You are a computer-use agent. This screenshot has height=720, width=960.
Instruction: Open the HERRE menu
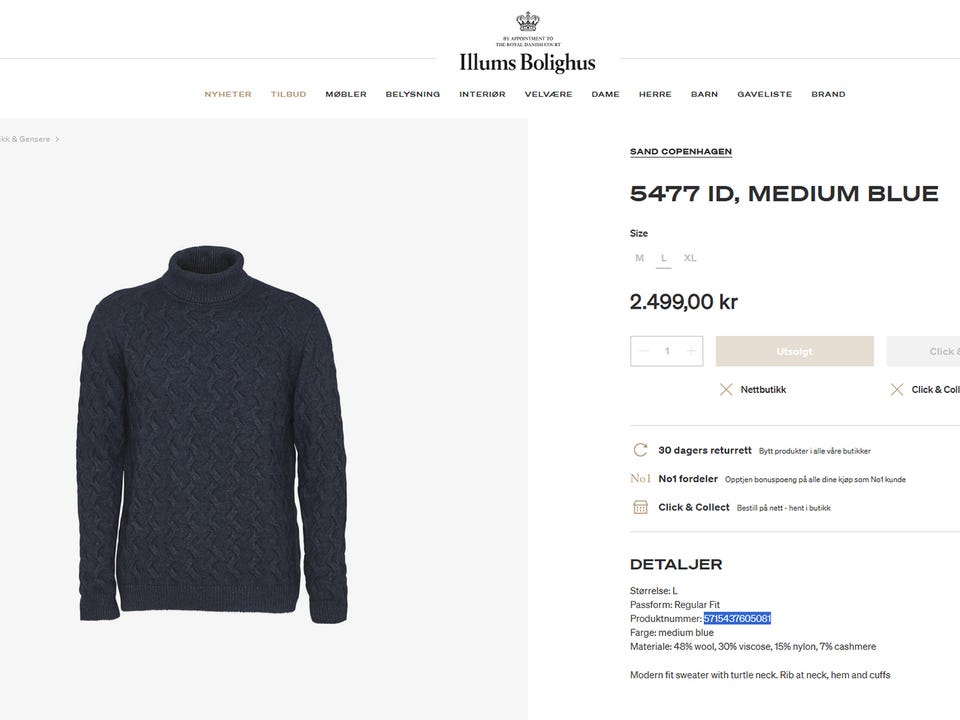click(x=655, y=94)
